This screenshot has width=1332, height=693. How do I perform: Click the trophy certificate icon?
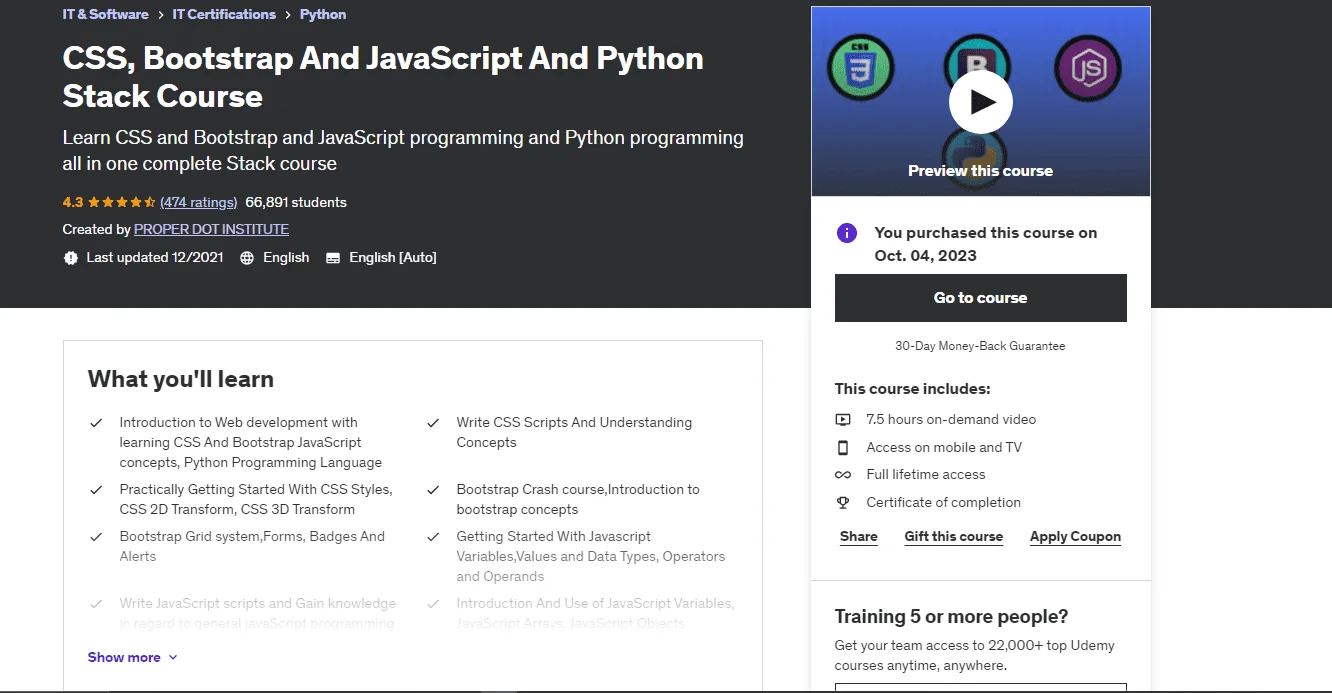843,503
